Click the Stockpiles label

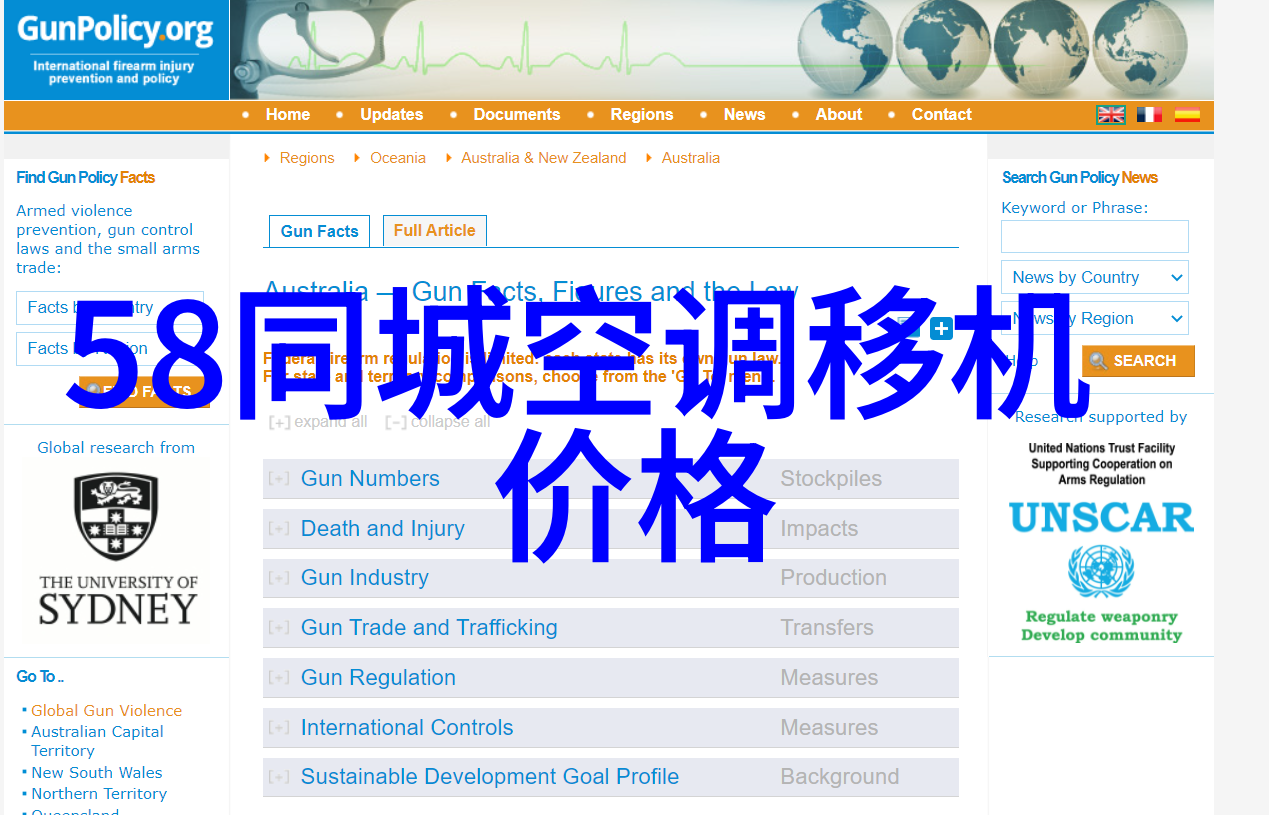(x=831, y=479)
